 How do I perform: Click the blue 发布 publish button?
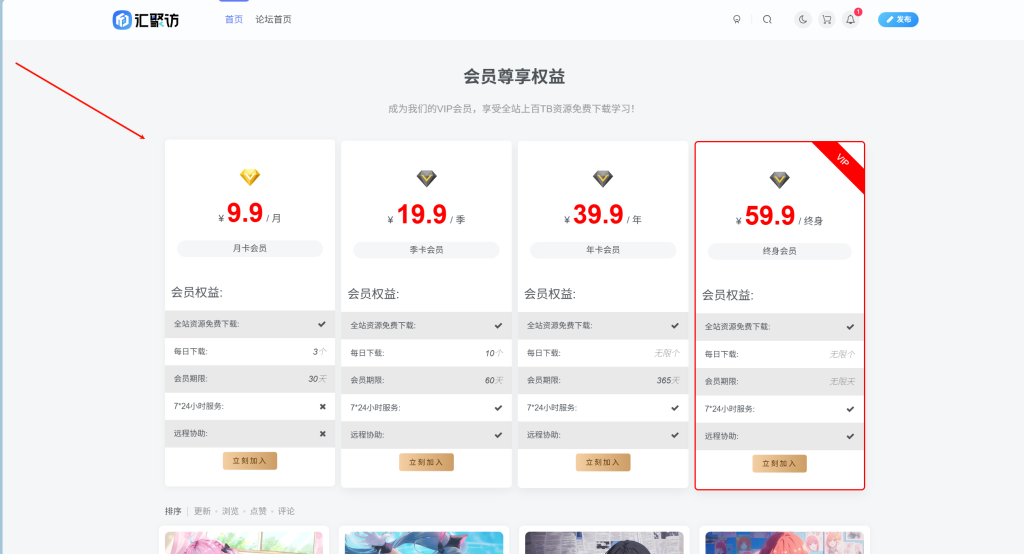898,20
